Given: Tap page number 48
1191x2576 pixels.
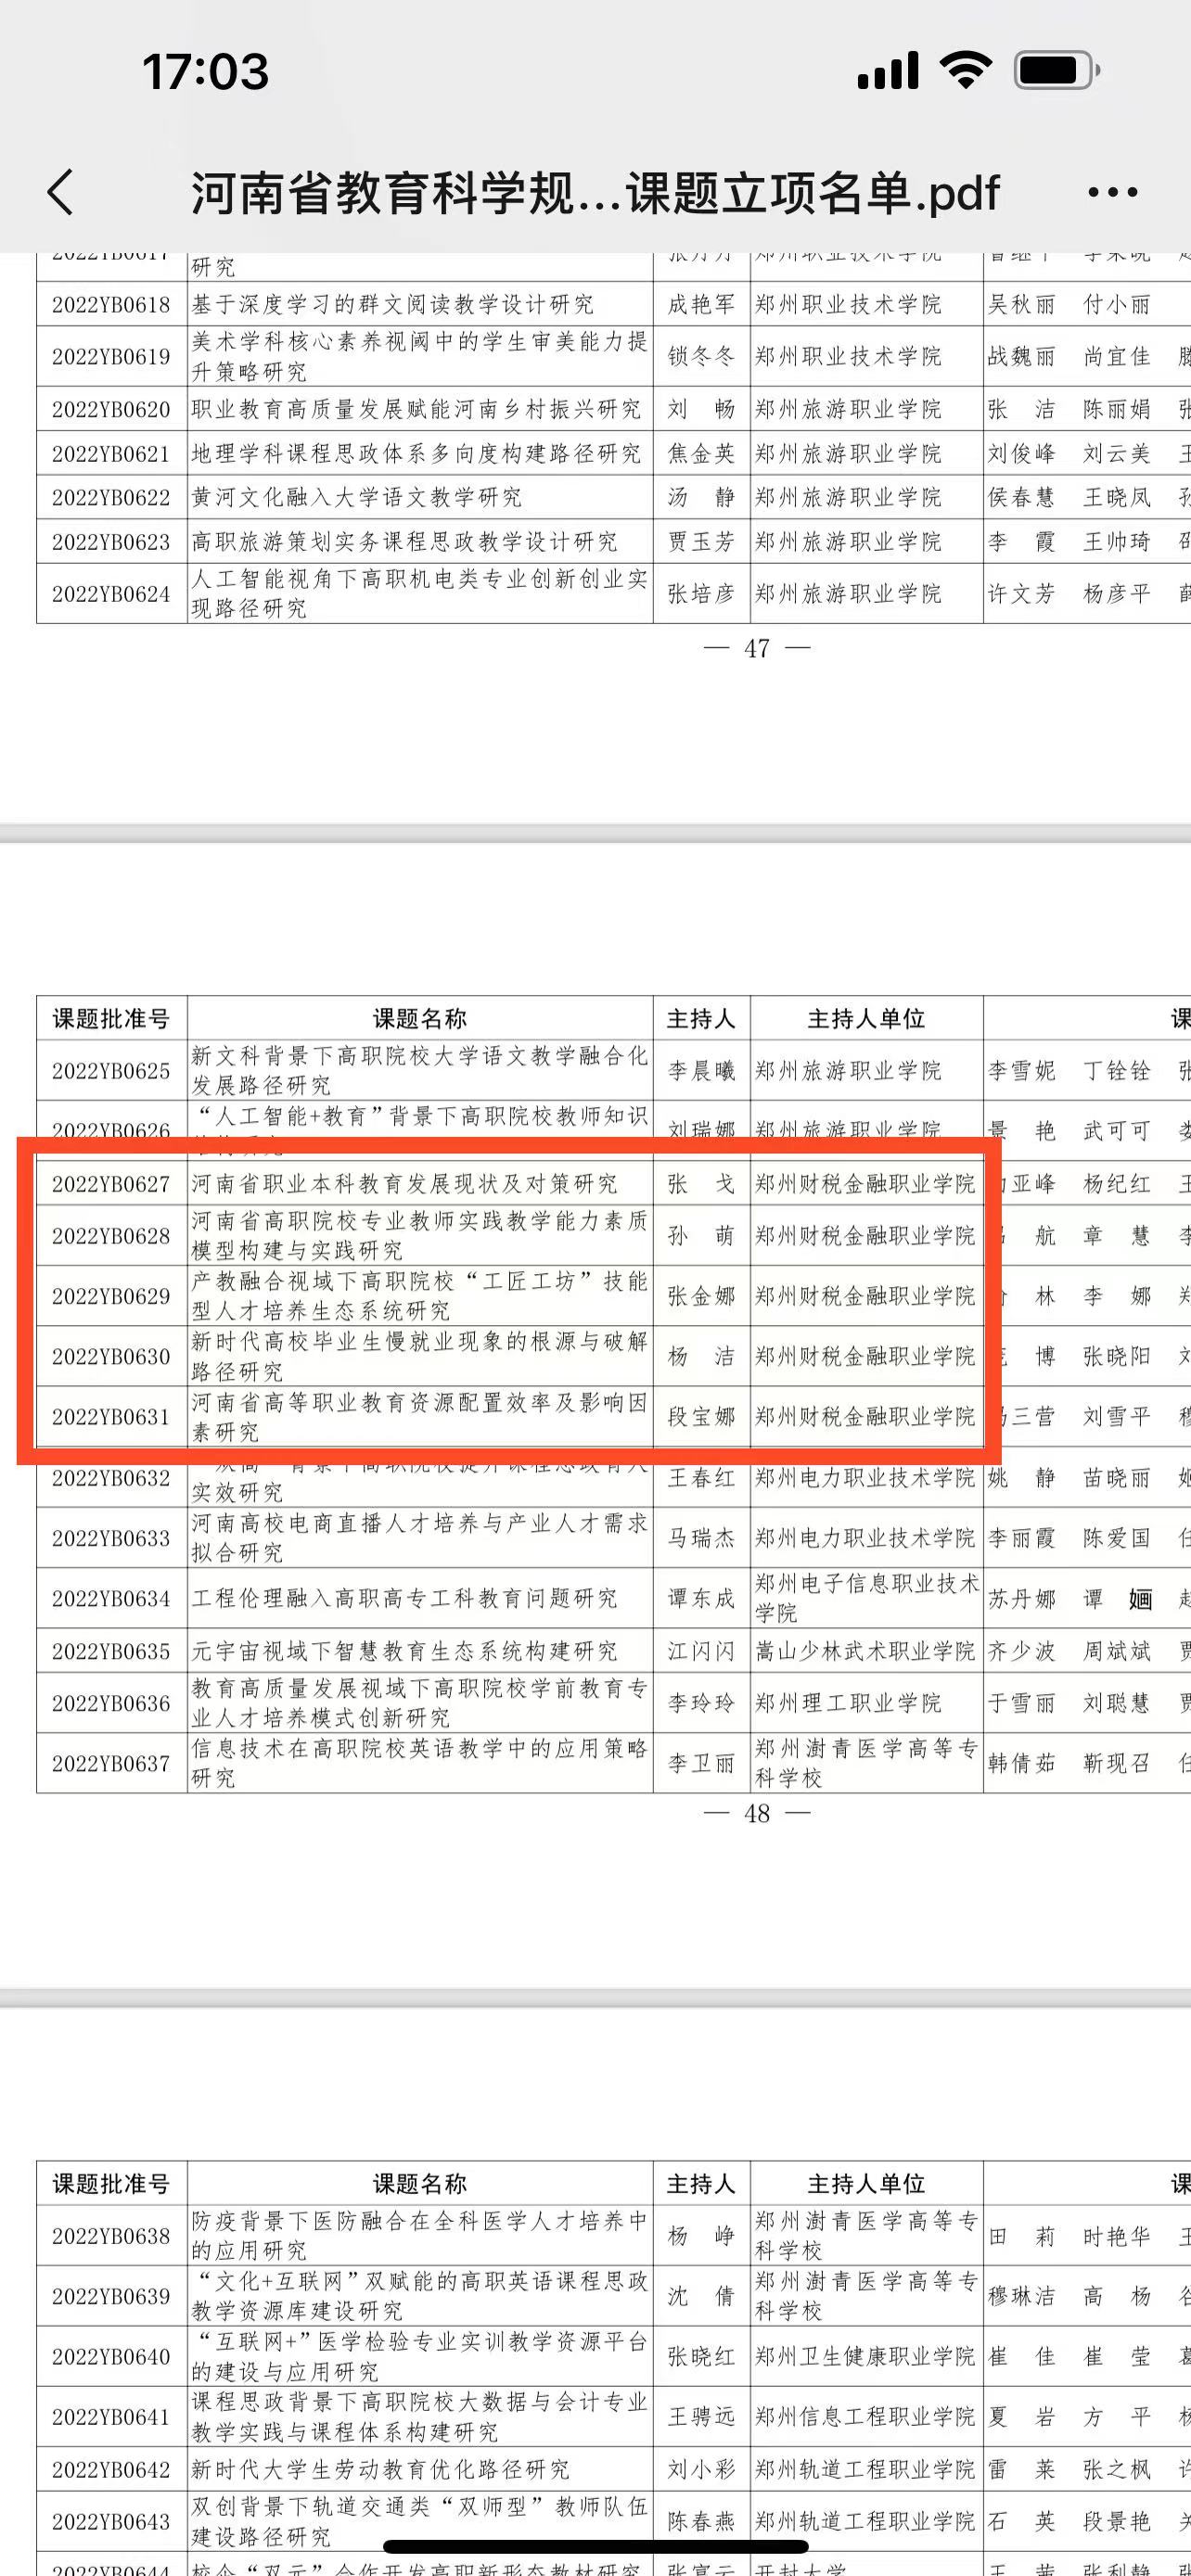Looking at the screenshot, I should tap(757, 1814).
